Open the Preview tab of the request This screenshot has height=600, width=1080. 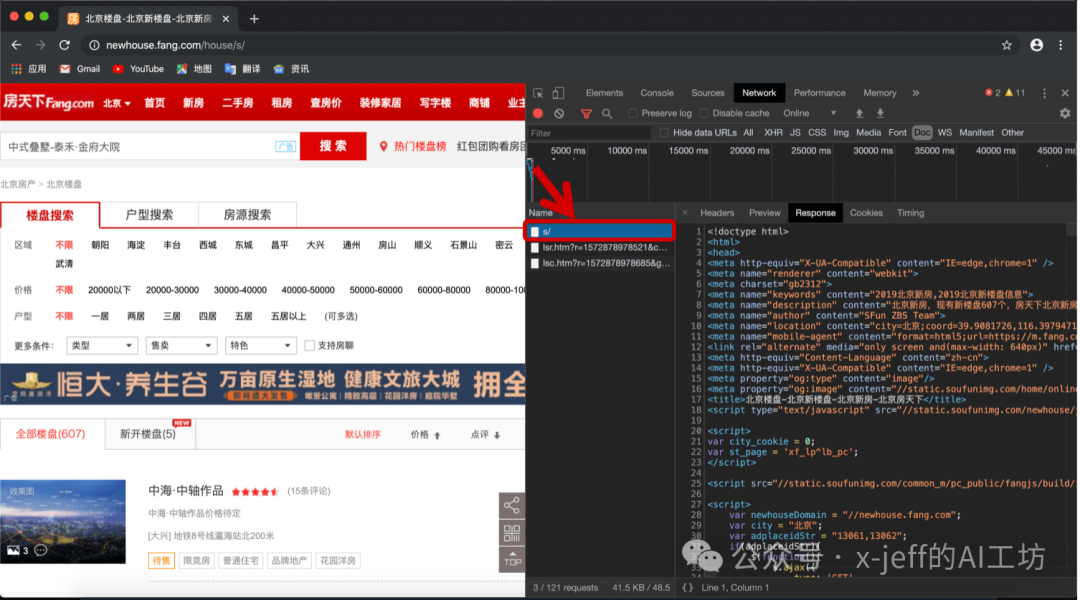pos(765,213)
